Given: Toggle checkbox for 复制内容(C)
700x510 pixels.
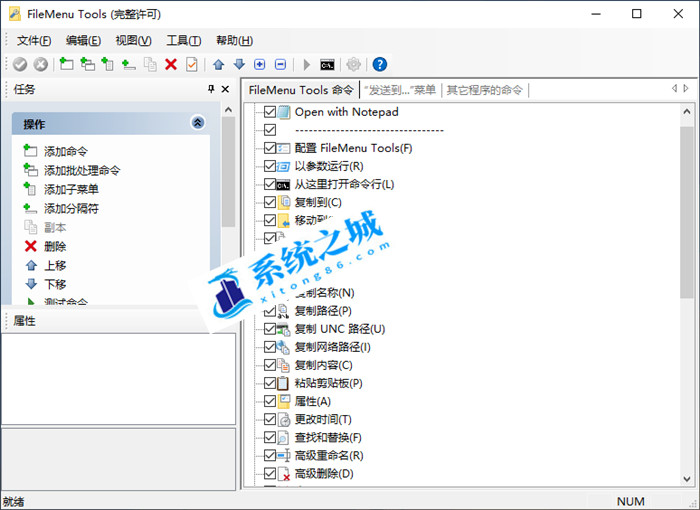Looking at the screenshot, I should click(x=270, y=365).
